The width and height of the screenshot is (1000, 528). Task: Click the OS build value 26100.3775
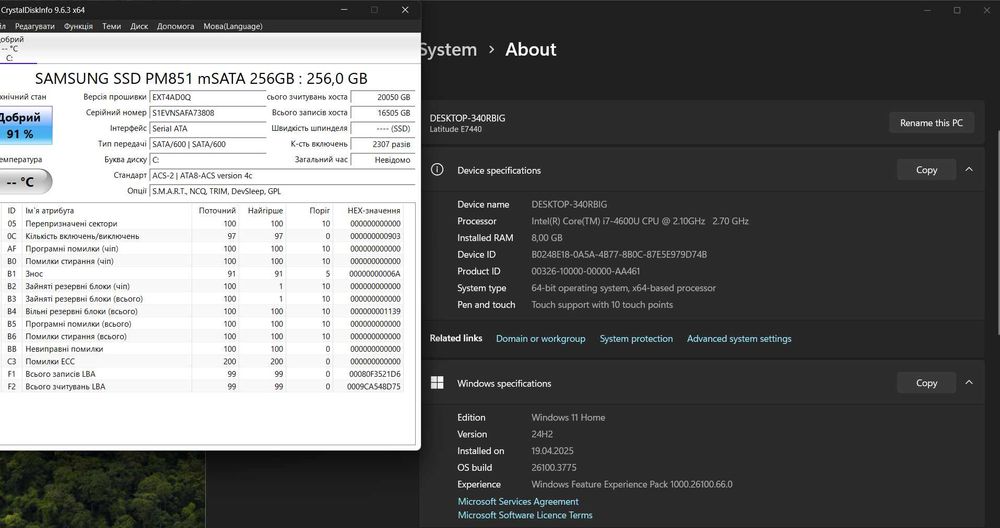[x=554, y=467]
